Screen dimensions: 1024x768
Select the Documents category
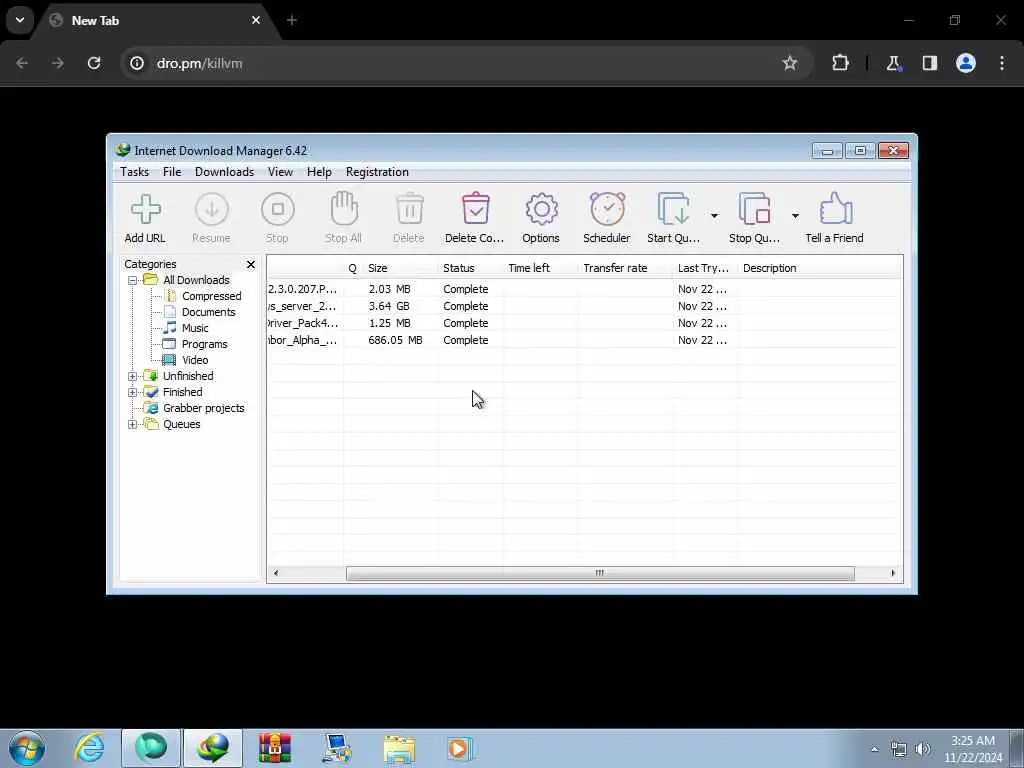click(x=208, y=312)
